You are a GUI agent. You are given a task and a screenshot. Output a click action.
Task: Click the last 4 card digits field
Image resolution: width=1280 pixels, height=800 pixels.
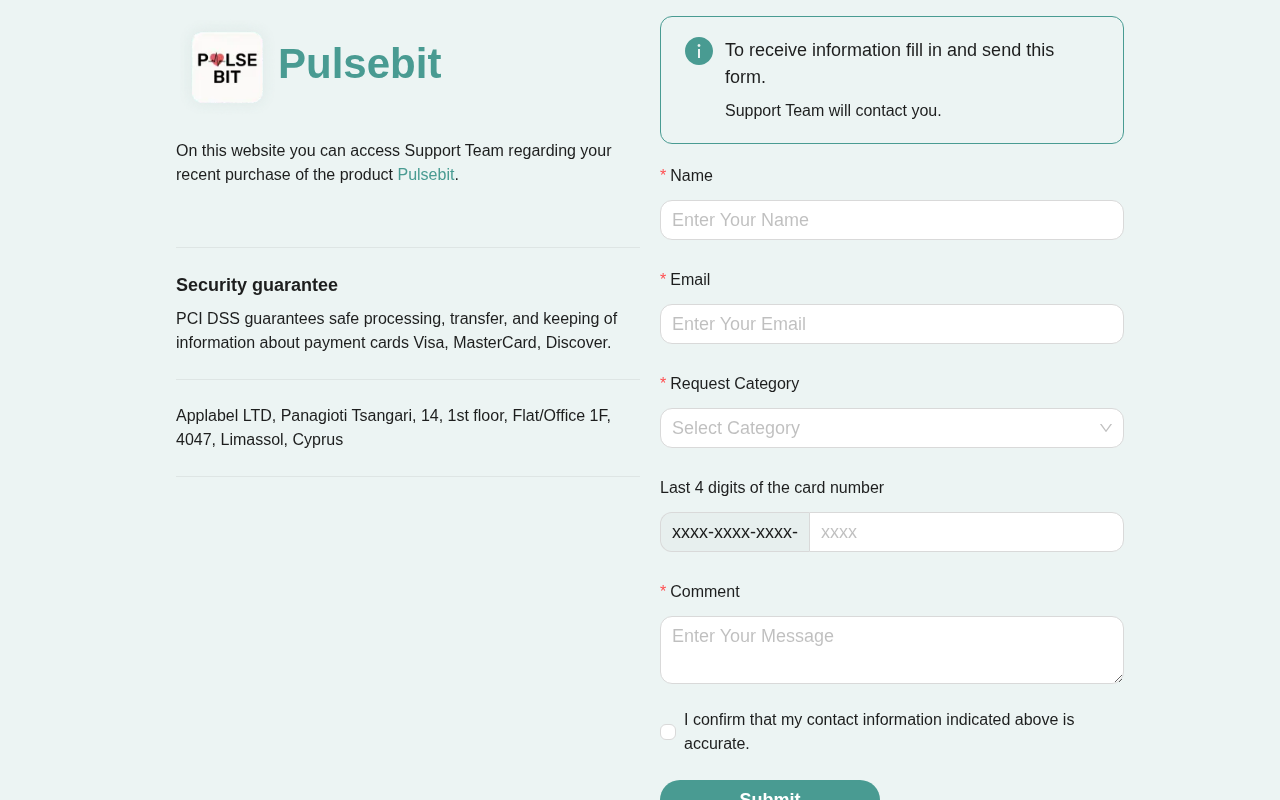(965, 532)
